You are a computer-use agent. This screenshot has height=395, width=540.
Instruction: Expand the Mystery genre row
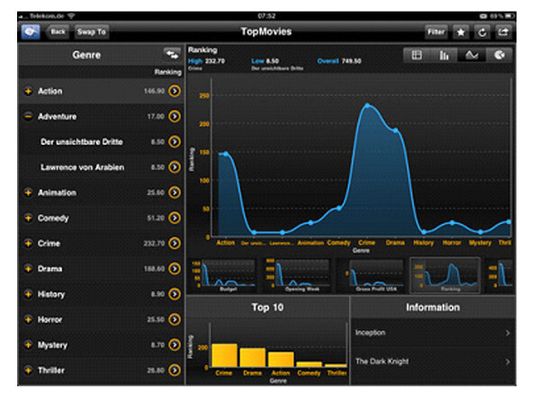[28, 345]
